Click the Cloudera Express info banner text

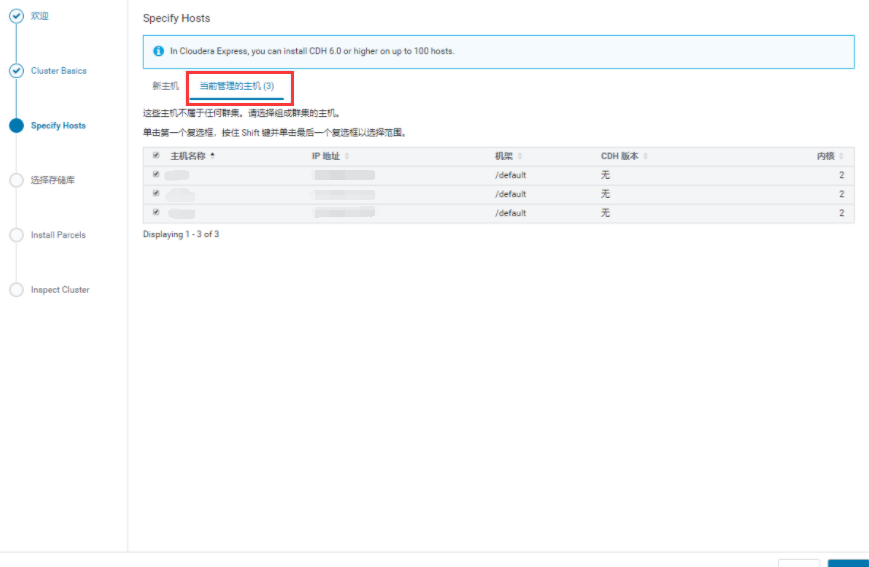(x=312, y=51)
